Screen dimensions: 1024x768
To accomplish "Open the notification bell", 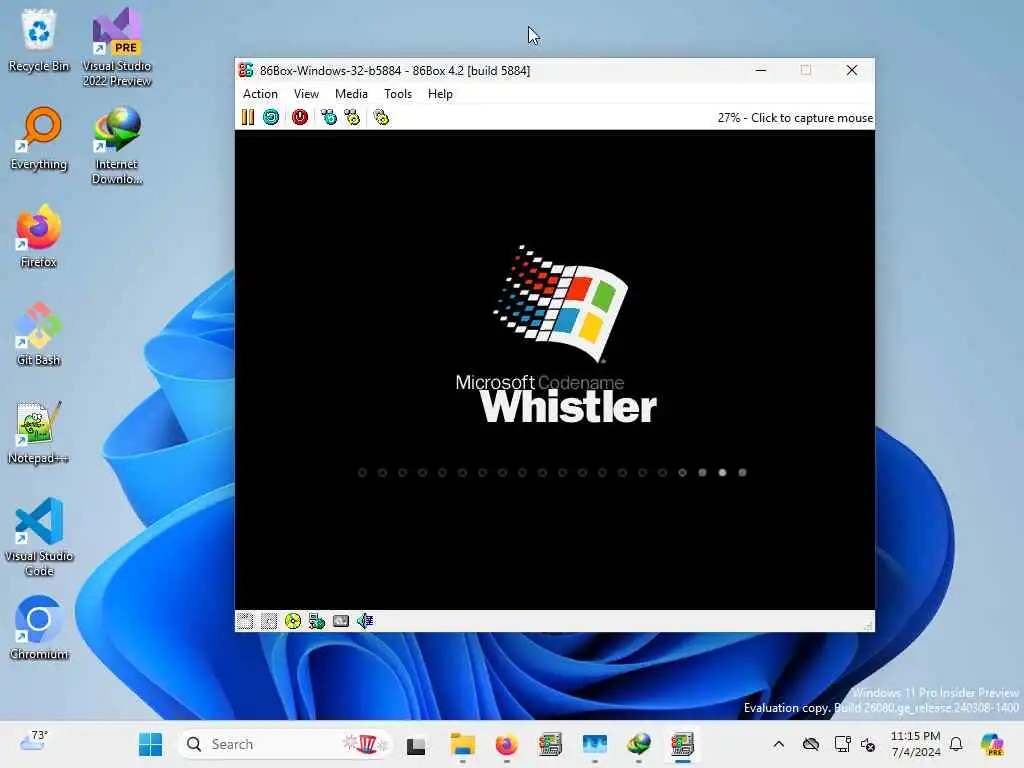I will coord(956,744).
